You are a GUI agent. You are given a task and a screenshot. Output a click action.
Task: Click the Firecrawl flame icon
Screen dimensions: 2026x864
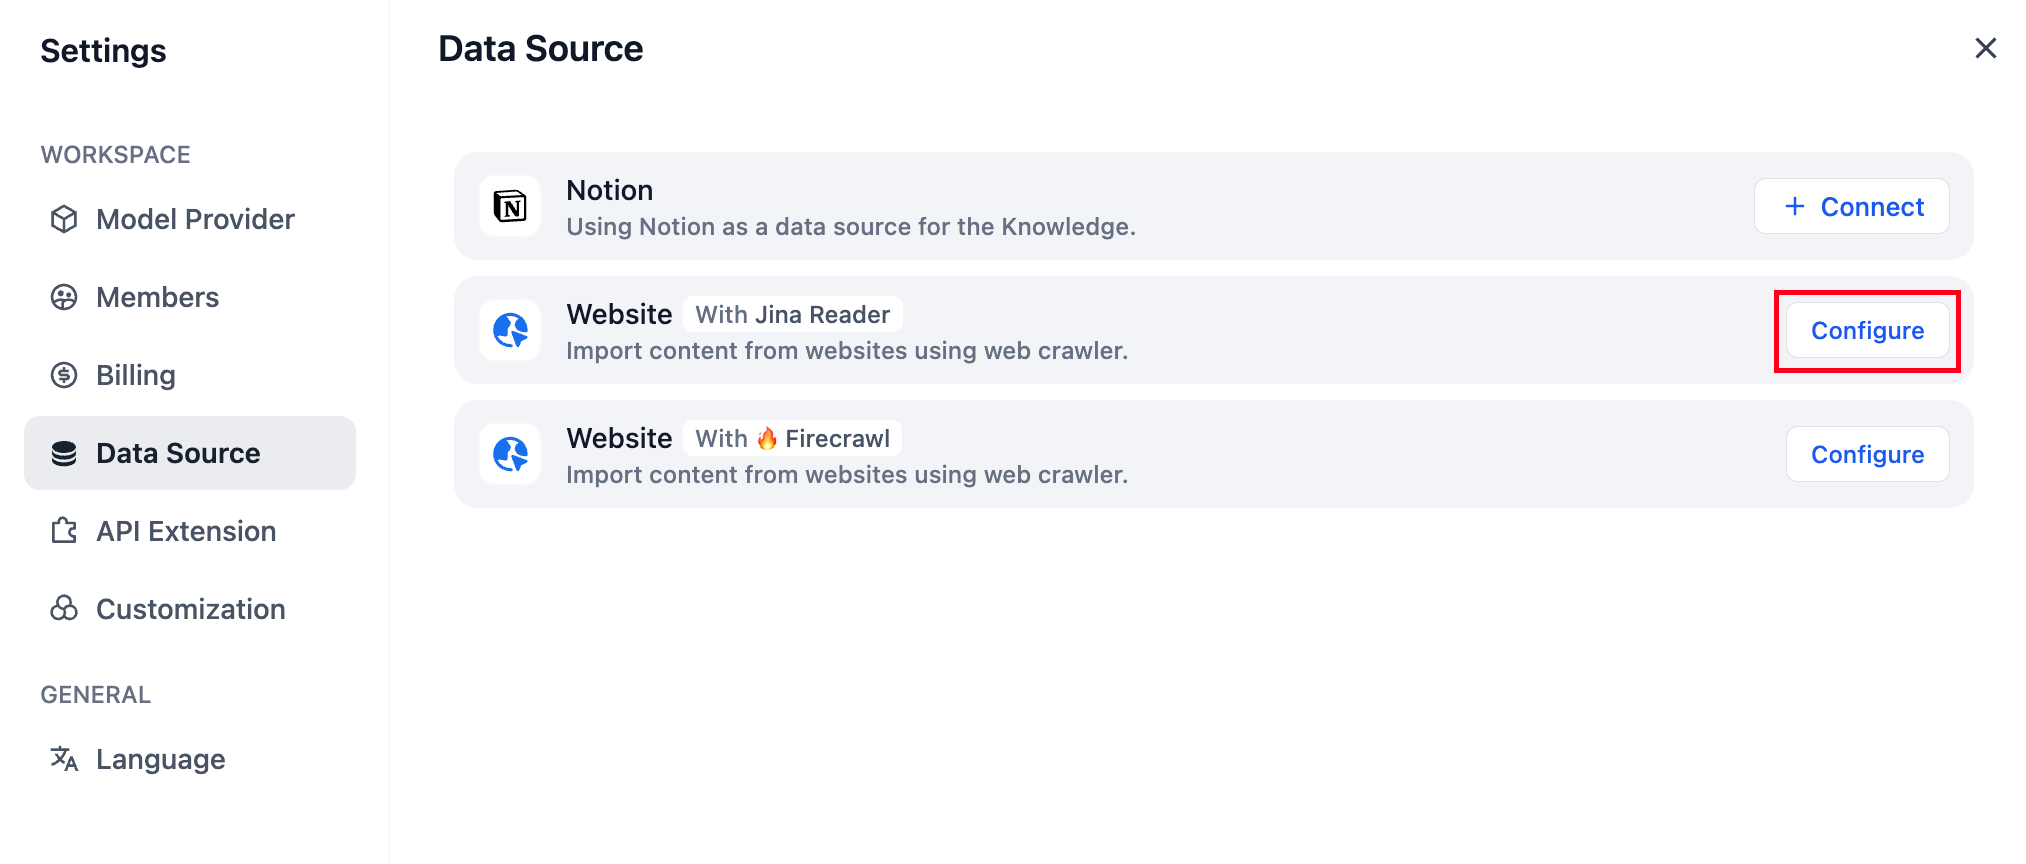(x=767, y=439)
